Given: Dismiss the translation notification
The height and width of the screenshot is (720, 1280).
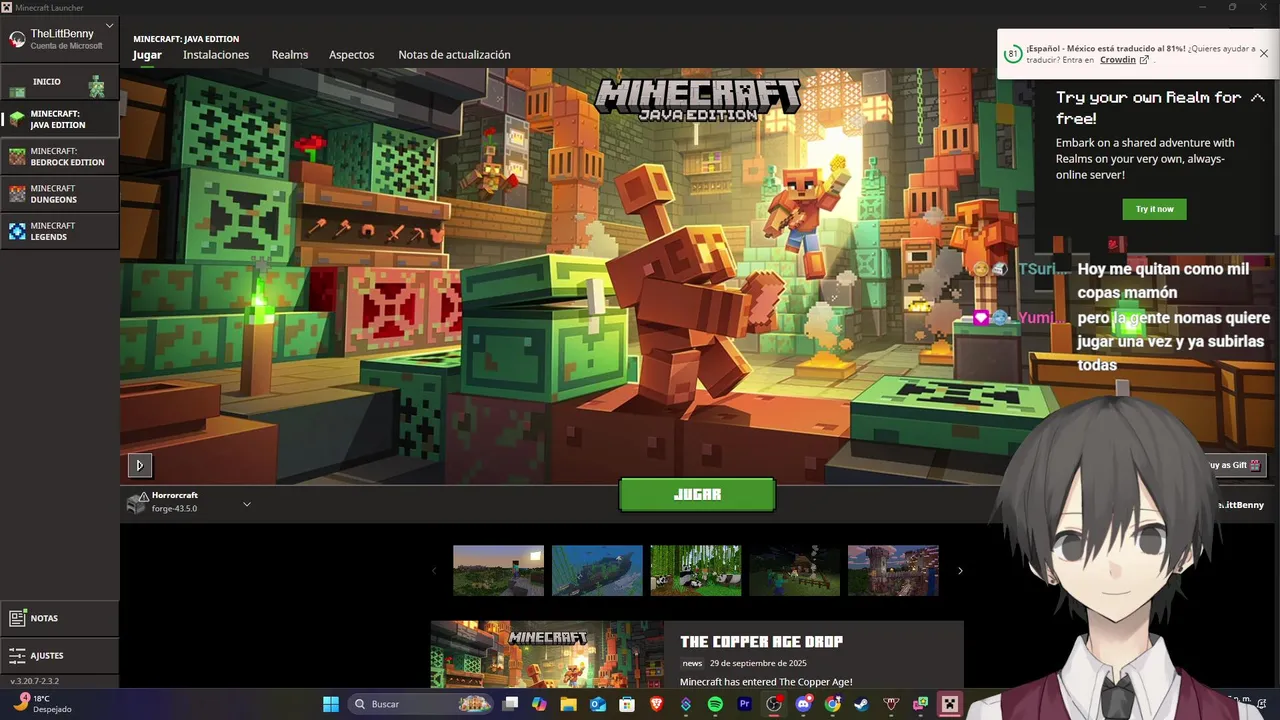Looking at the screenshot, I should pos(1264,54).
